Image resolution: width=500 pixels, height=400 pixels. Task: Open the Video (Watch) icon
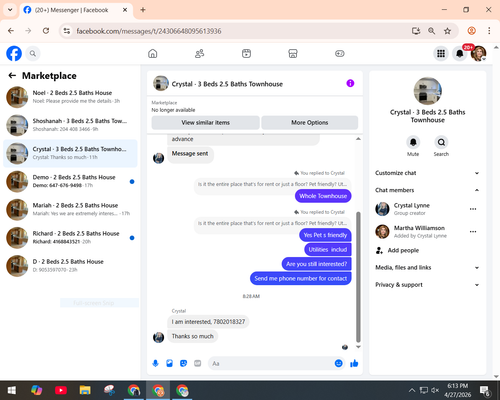(x=246, y=53)
